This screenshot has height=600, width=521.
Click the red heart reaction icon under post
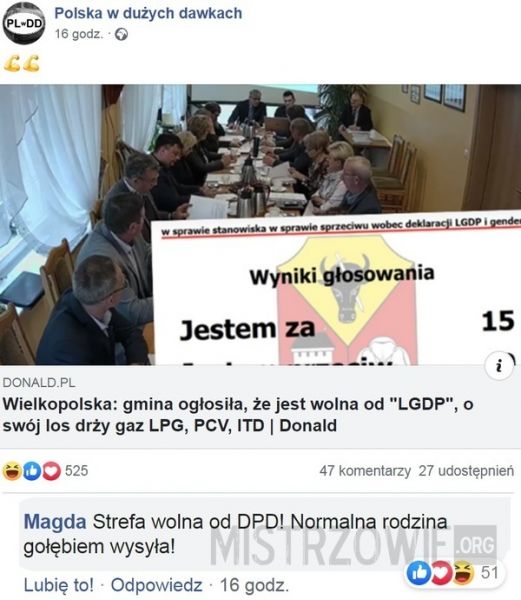pyautogui.click(x=52, y=471)
